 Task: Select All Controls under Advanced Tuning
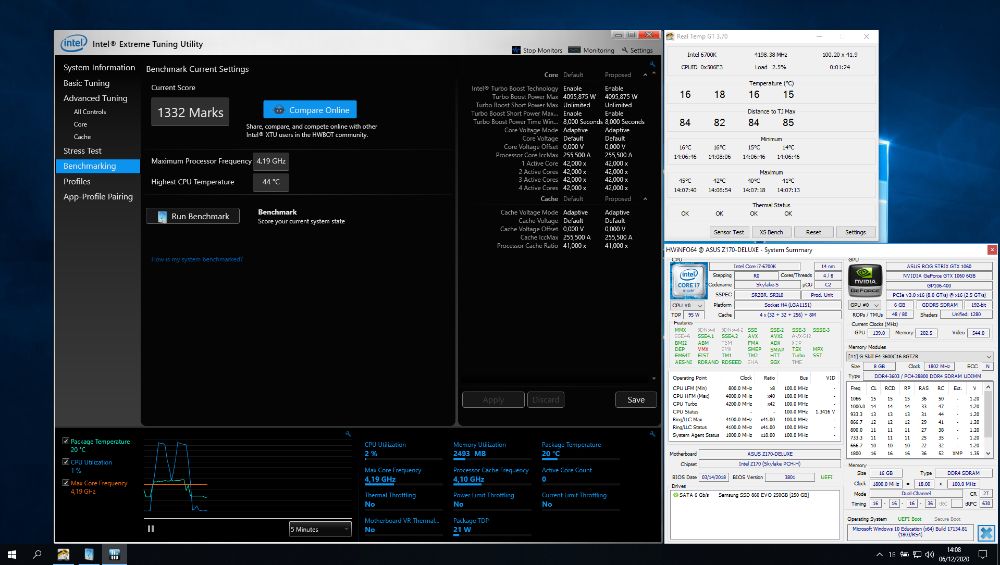click(x=89, y=112)
